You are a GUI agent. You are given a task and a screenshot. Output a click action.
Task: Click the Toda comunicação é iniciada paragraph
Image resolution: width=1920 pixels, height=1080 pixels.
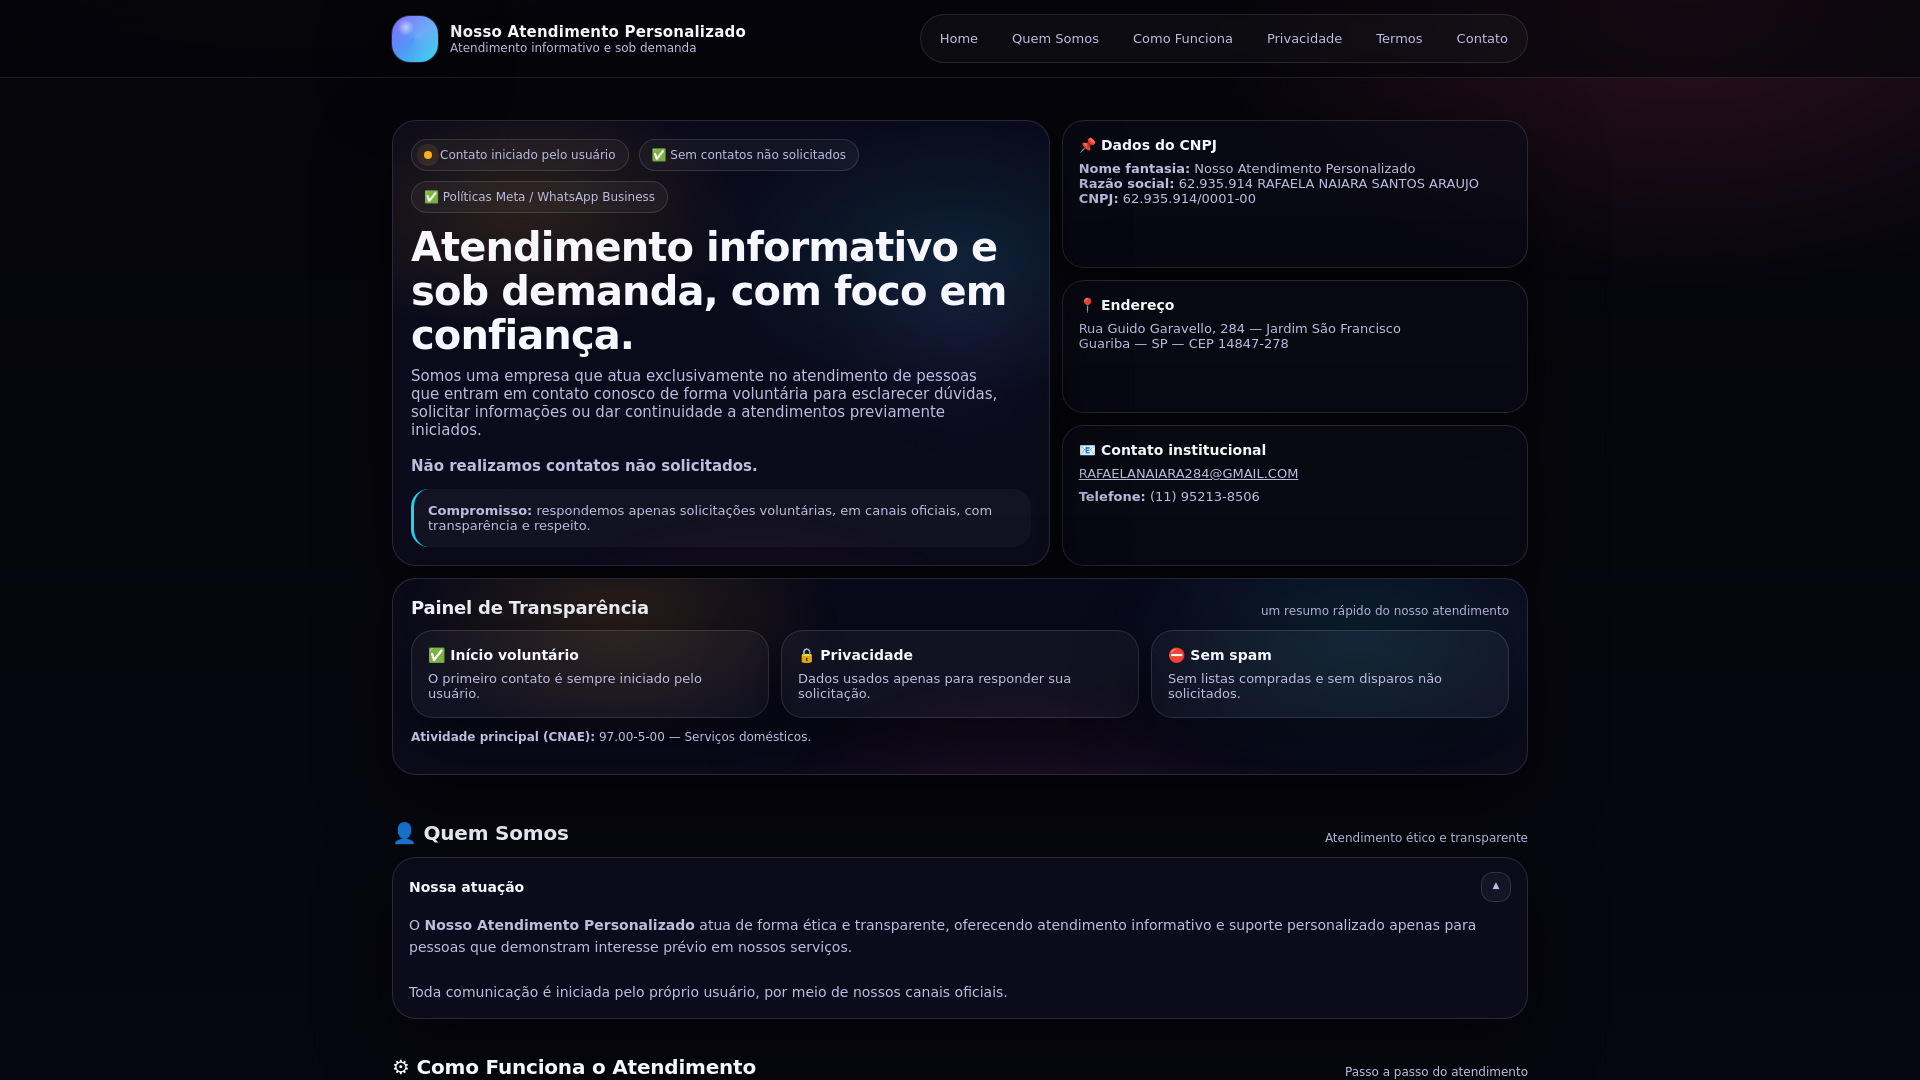[x=707, y=992]
